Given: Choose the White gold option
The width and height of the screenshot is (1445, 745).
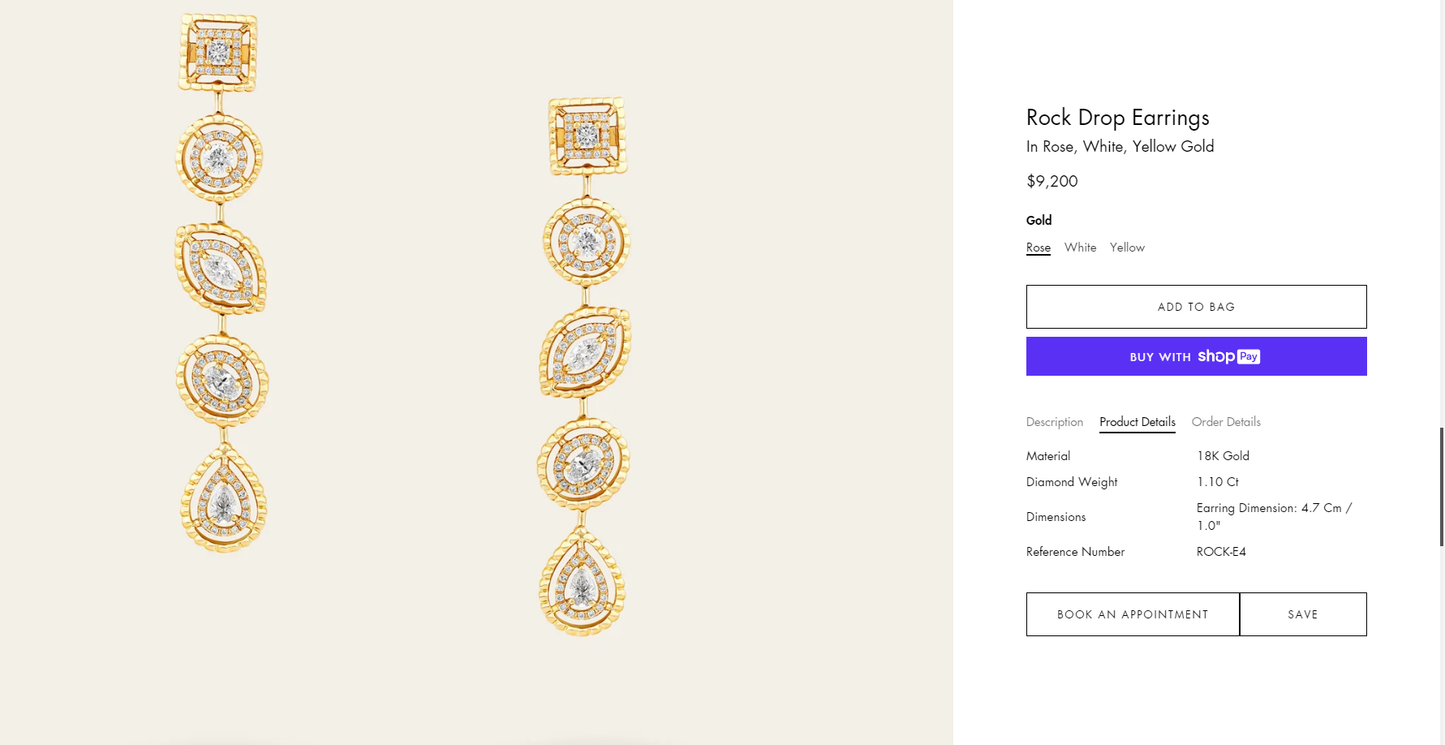Looking at the screenshot, I should tap(1080, 248).
